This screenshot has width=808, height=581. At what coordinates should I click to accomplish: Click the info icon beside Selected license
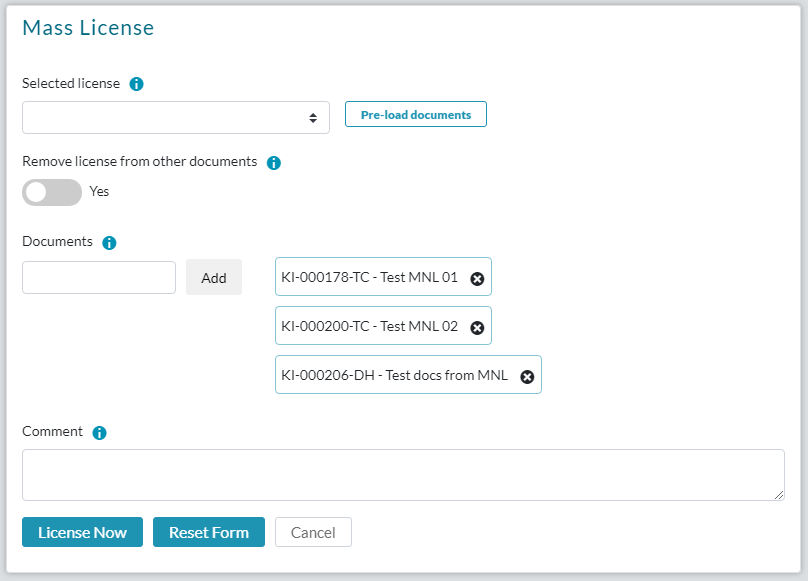pos(137,84)
